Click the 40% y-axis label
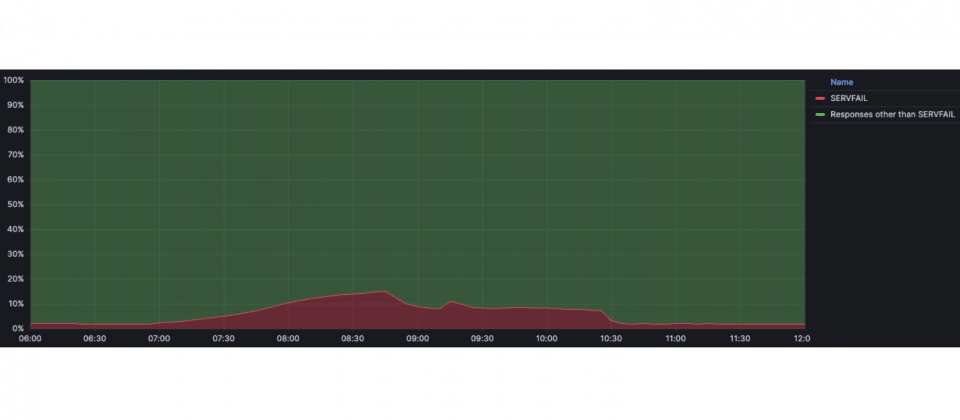This screenshot has width=960, height=420. coord(15,230)
